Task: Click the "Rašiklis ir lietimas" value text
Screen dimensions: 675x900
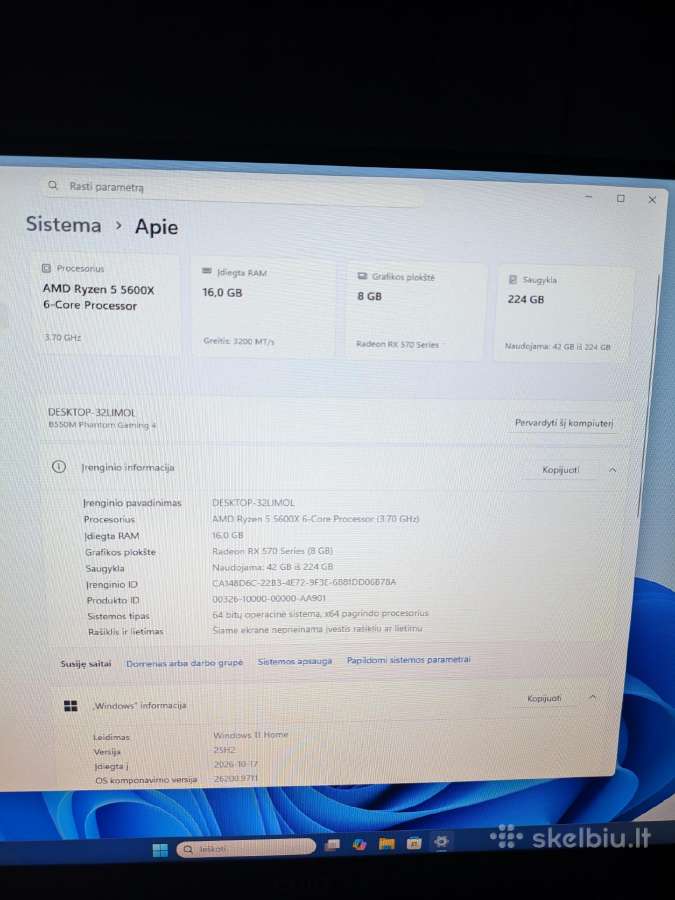Action: click(317, 629)
